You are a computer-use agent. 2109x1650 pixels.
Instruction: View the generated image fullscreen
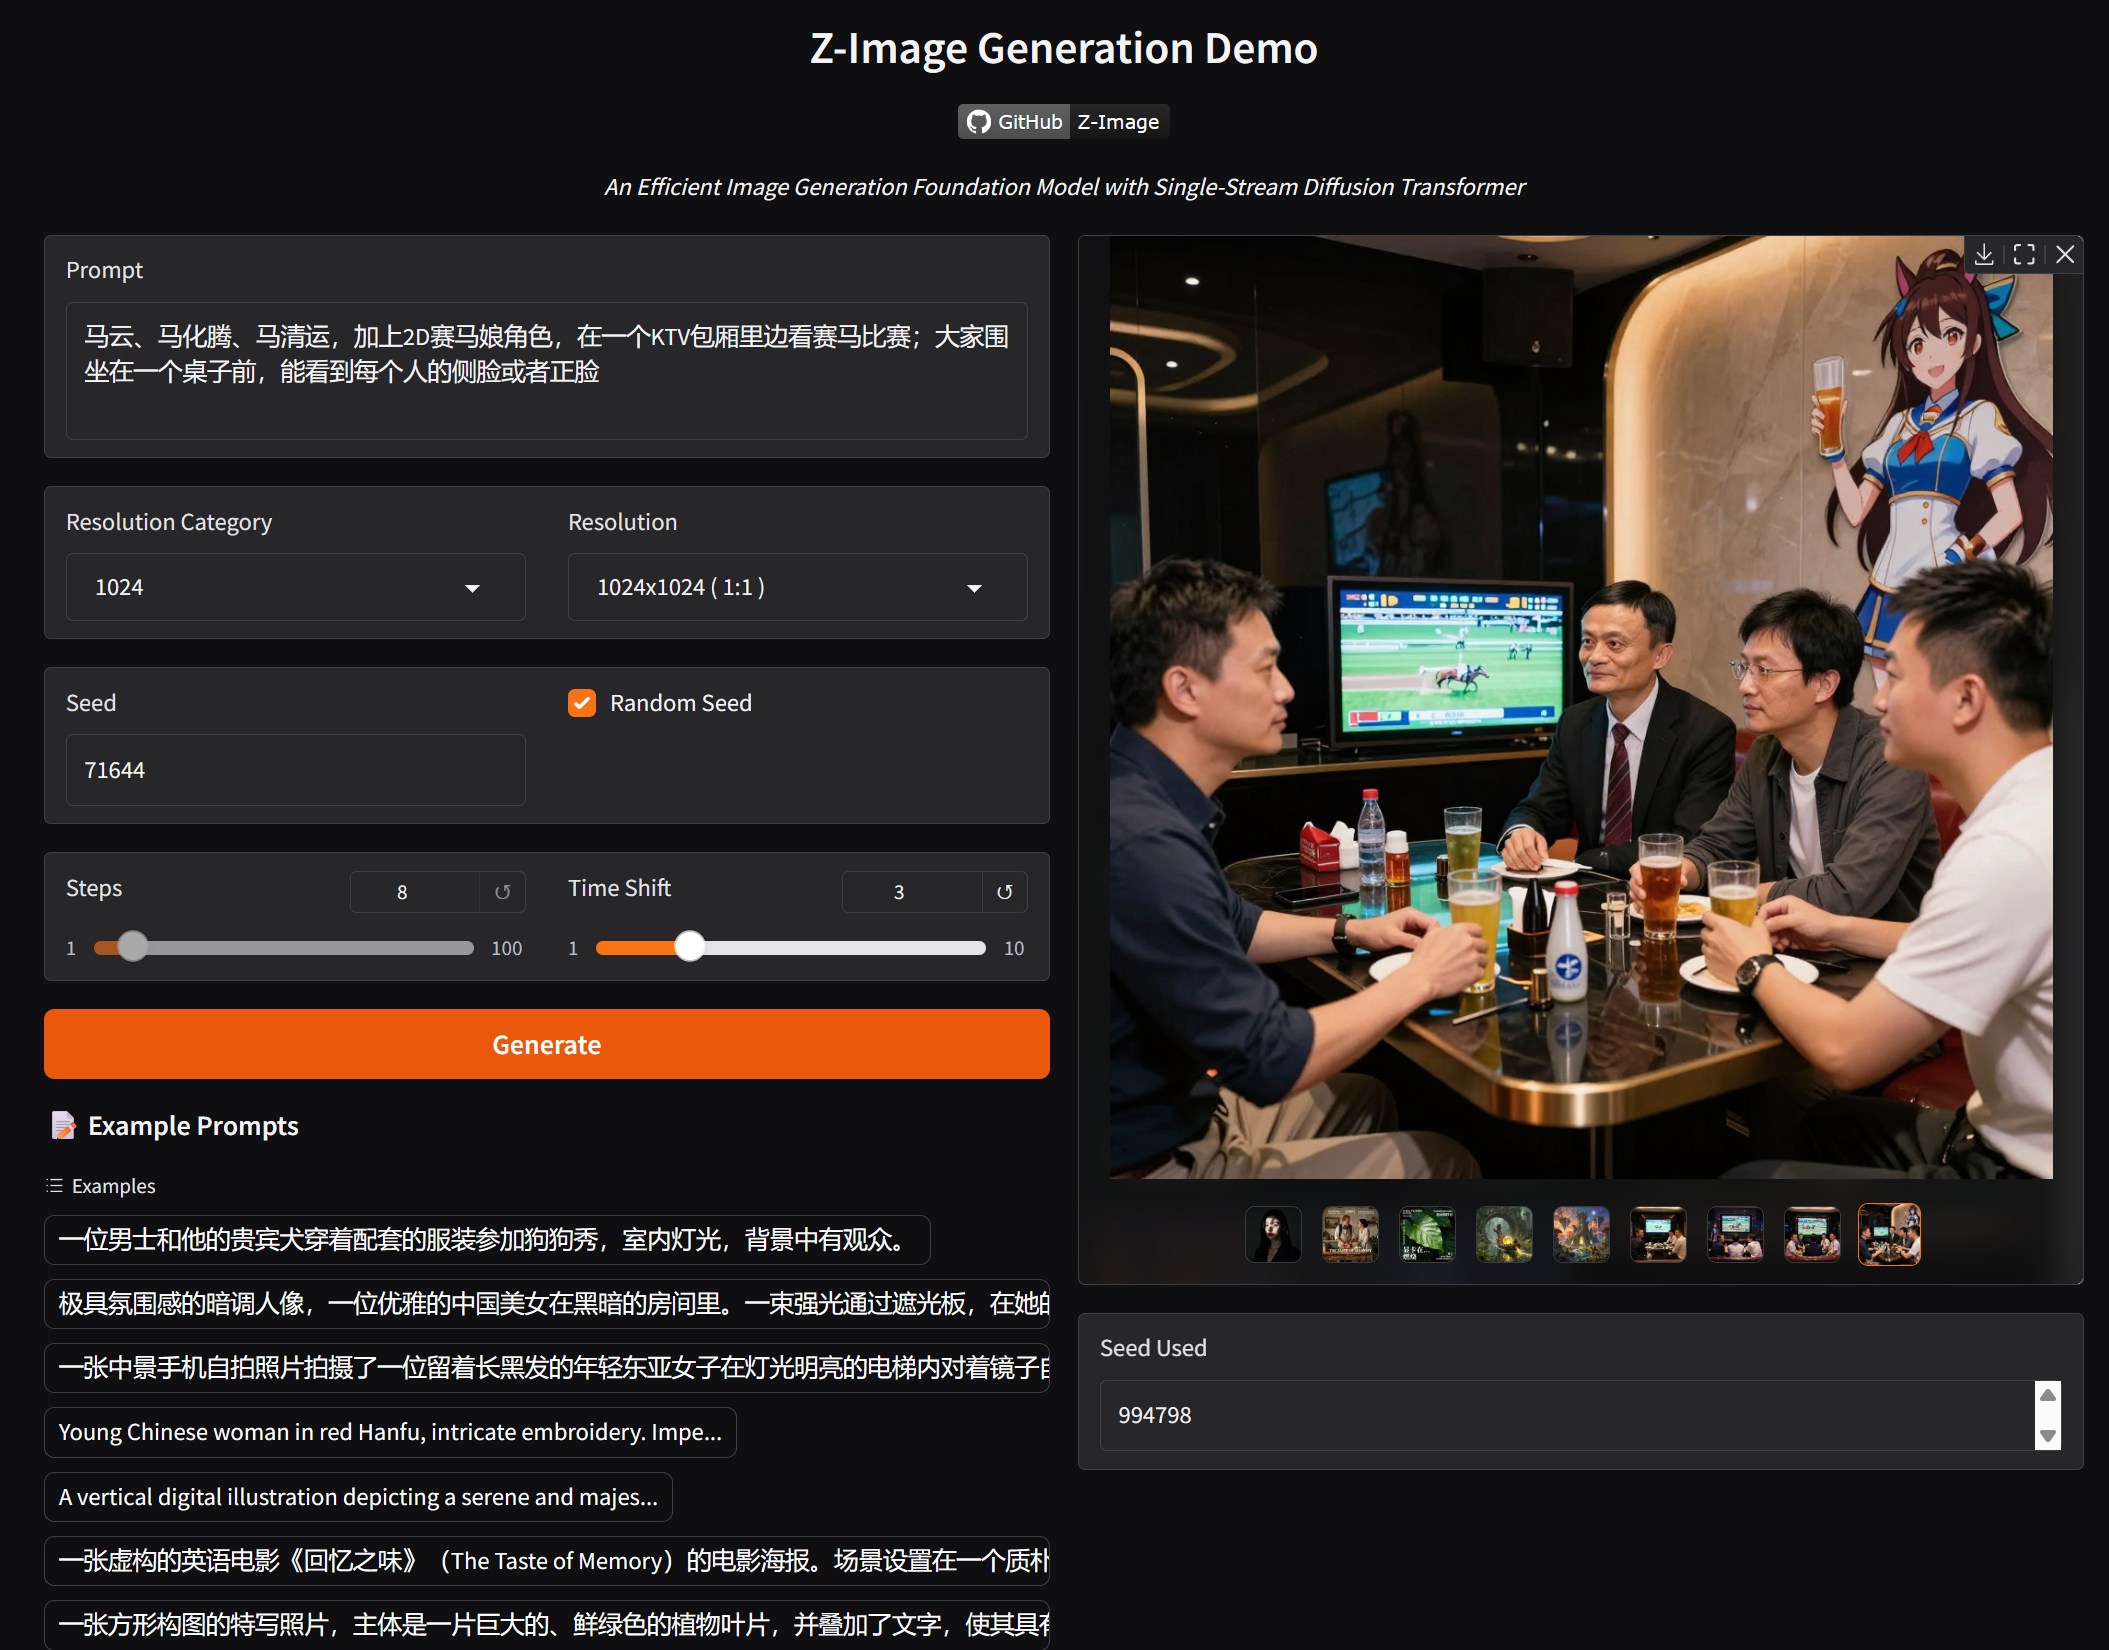[2024, 255]
